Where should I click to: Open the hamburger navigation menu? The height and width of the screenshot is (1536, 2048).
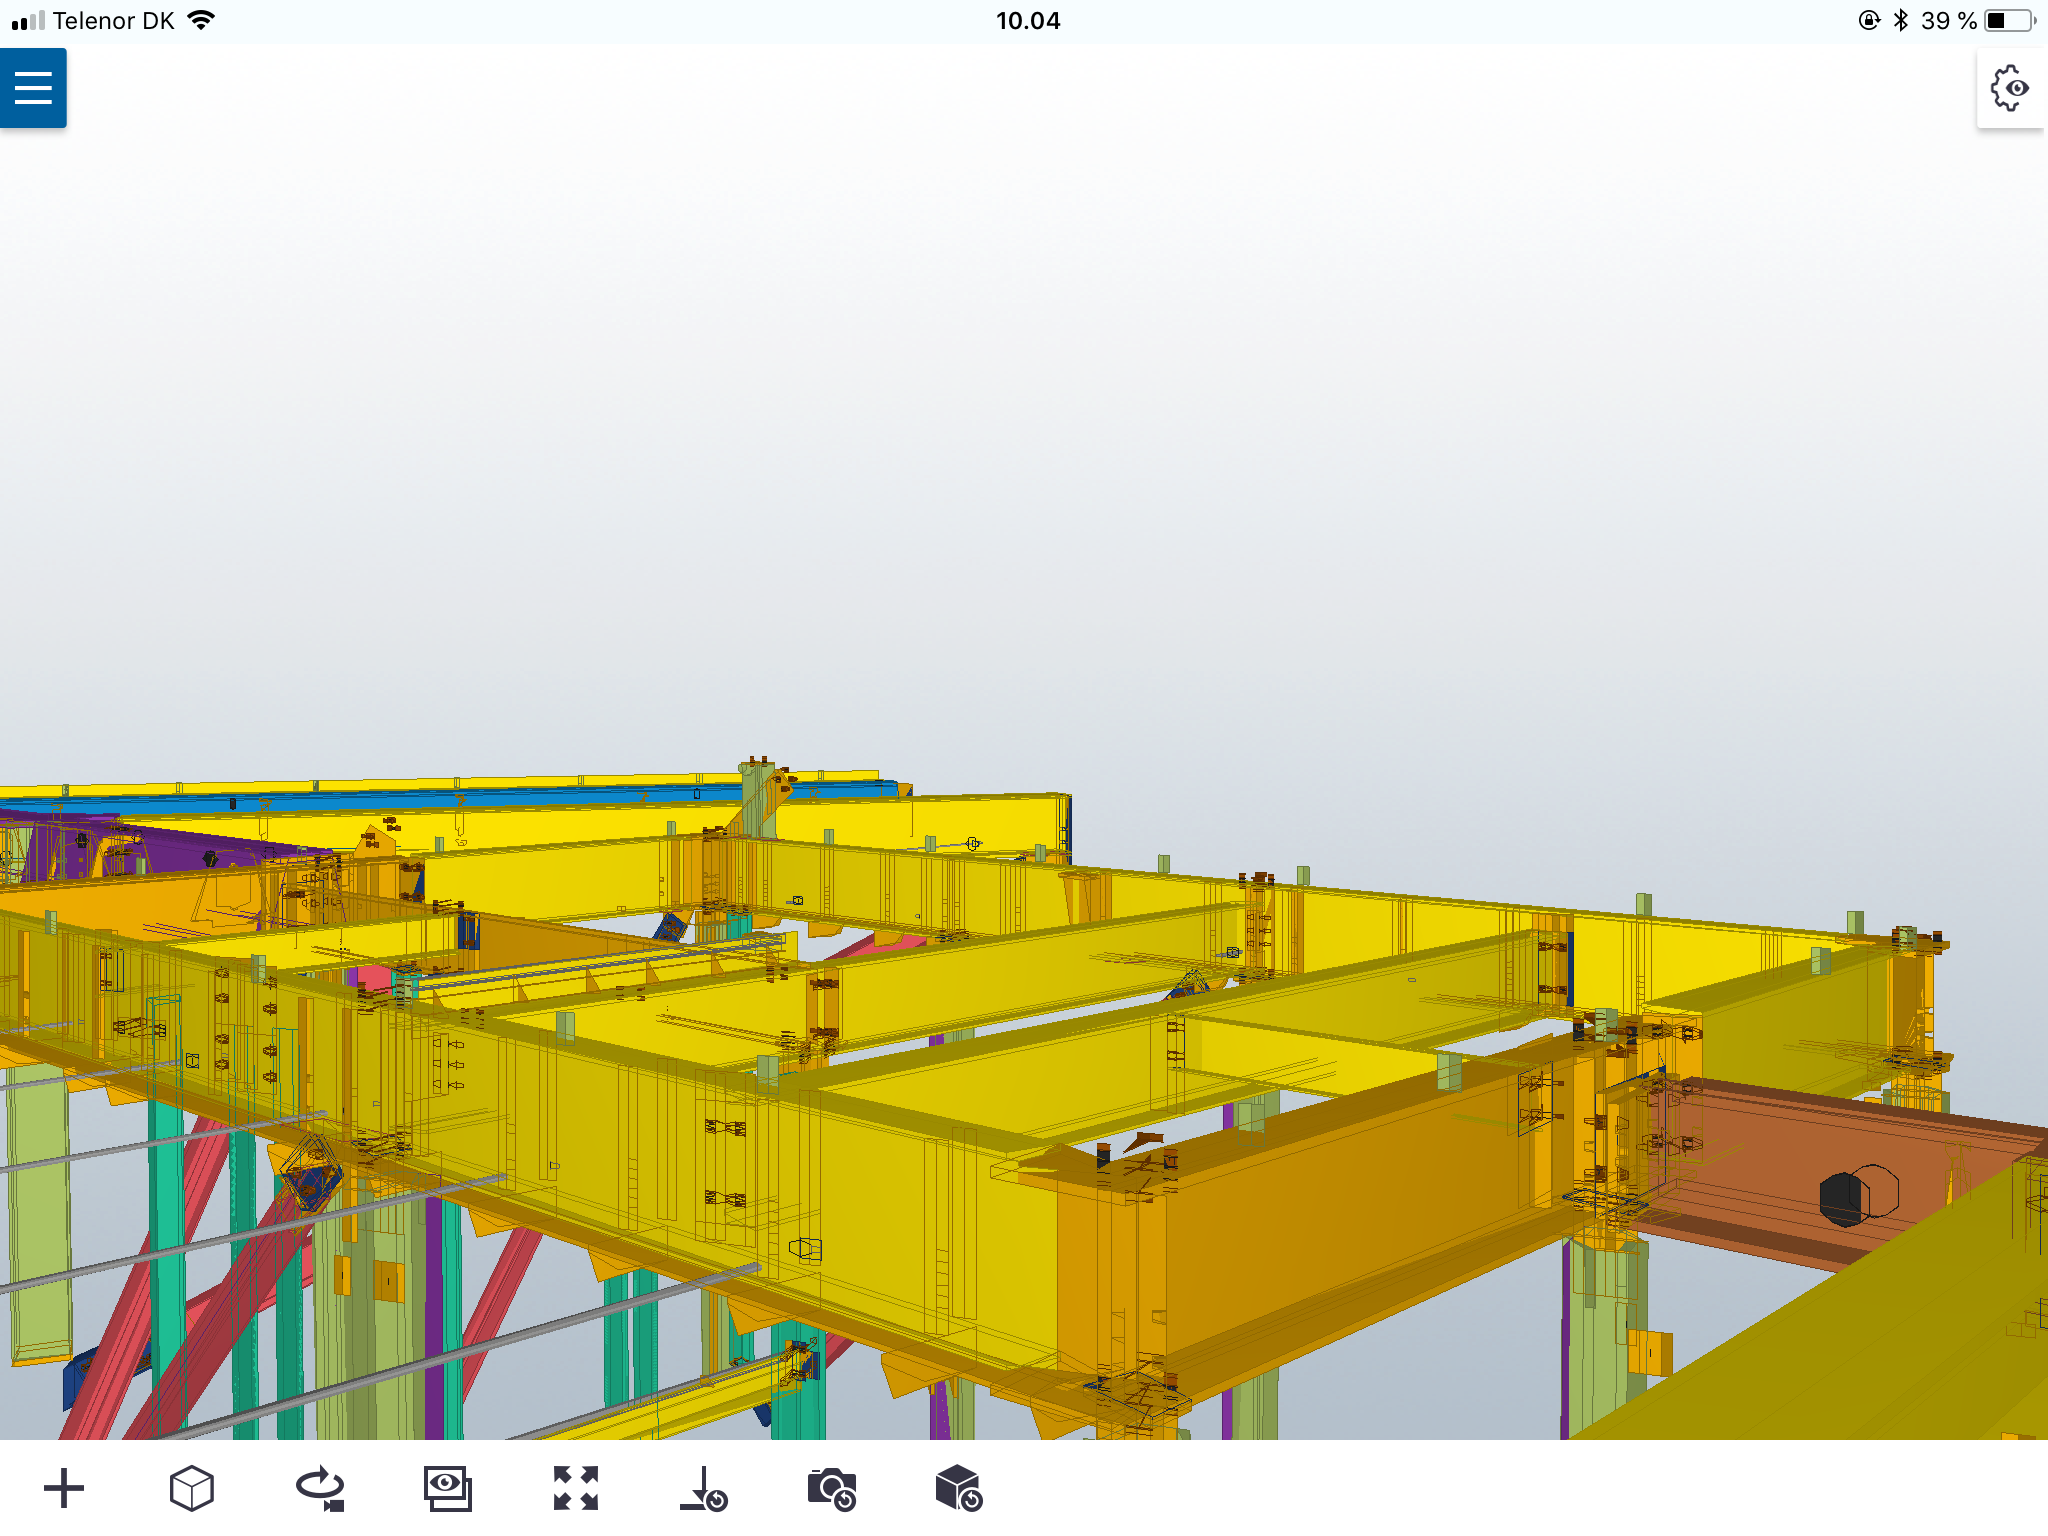click(x=33, y=88)
